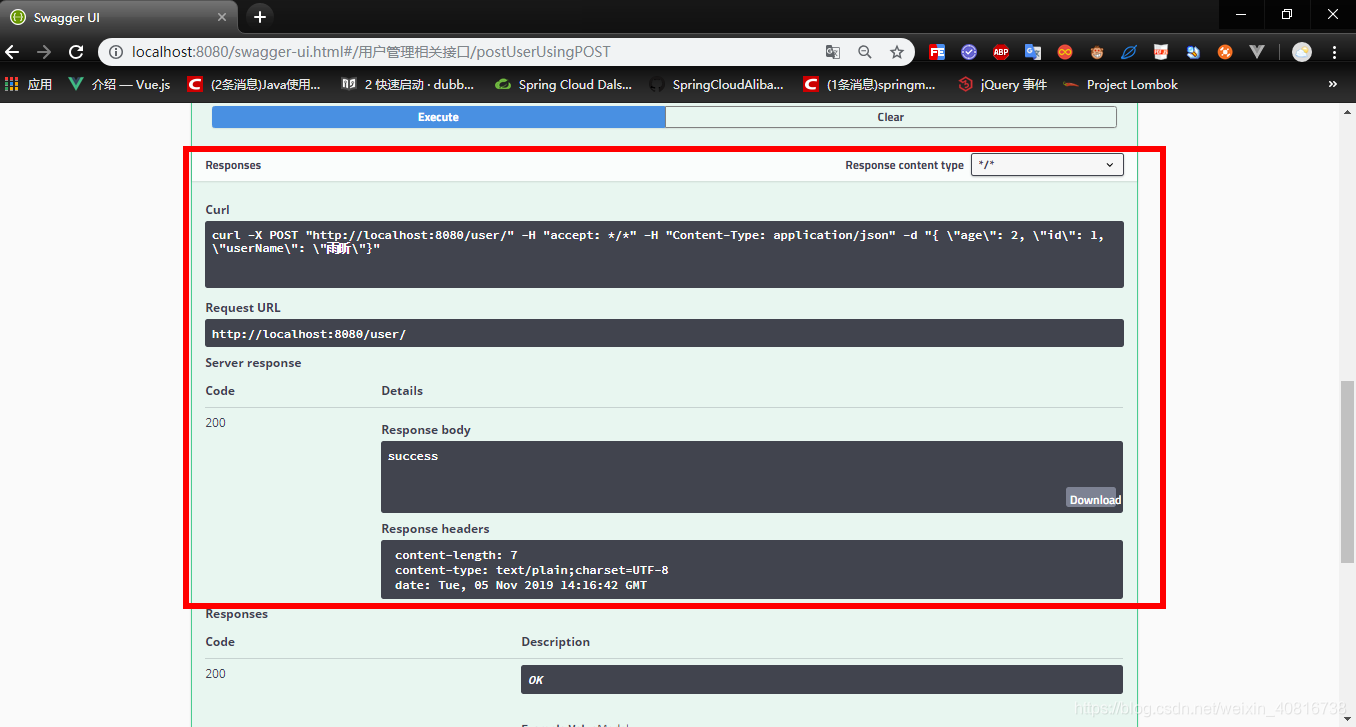Open a new browser tab
1356x727 pixels.
pos(260,17)
